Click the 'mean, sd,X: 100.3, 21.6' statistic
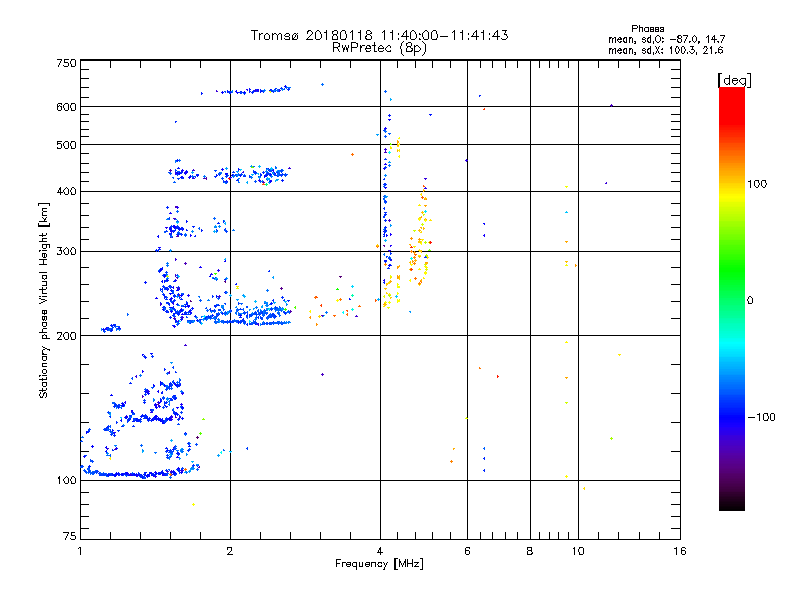Screen dimensions: 800x600 665,50
